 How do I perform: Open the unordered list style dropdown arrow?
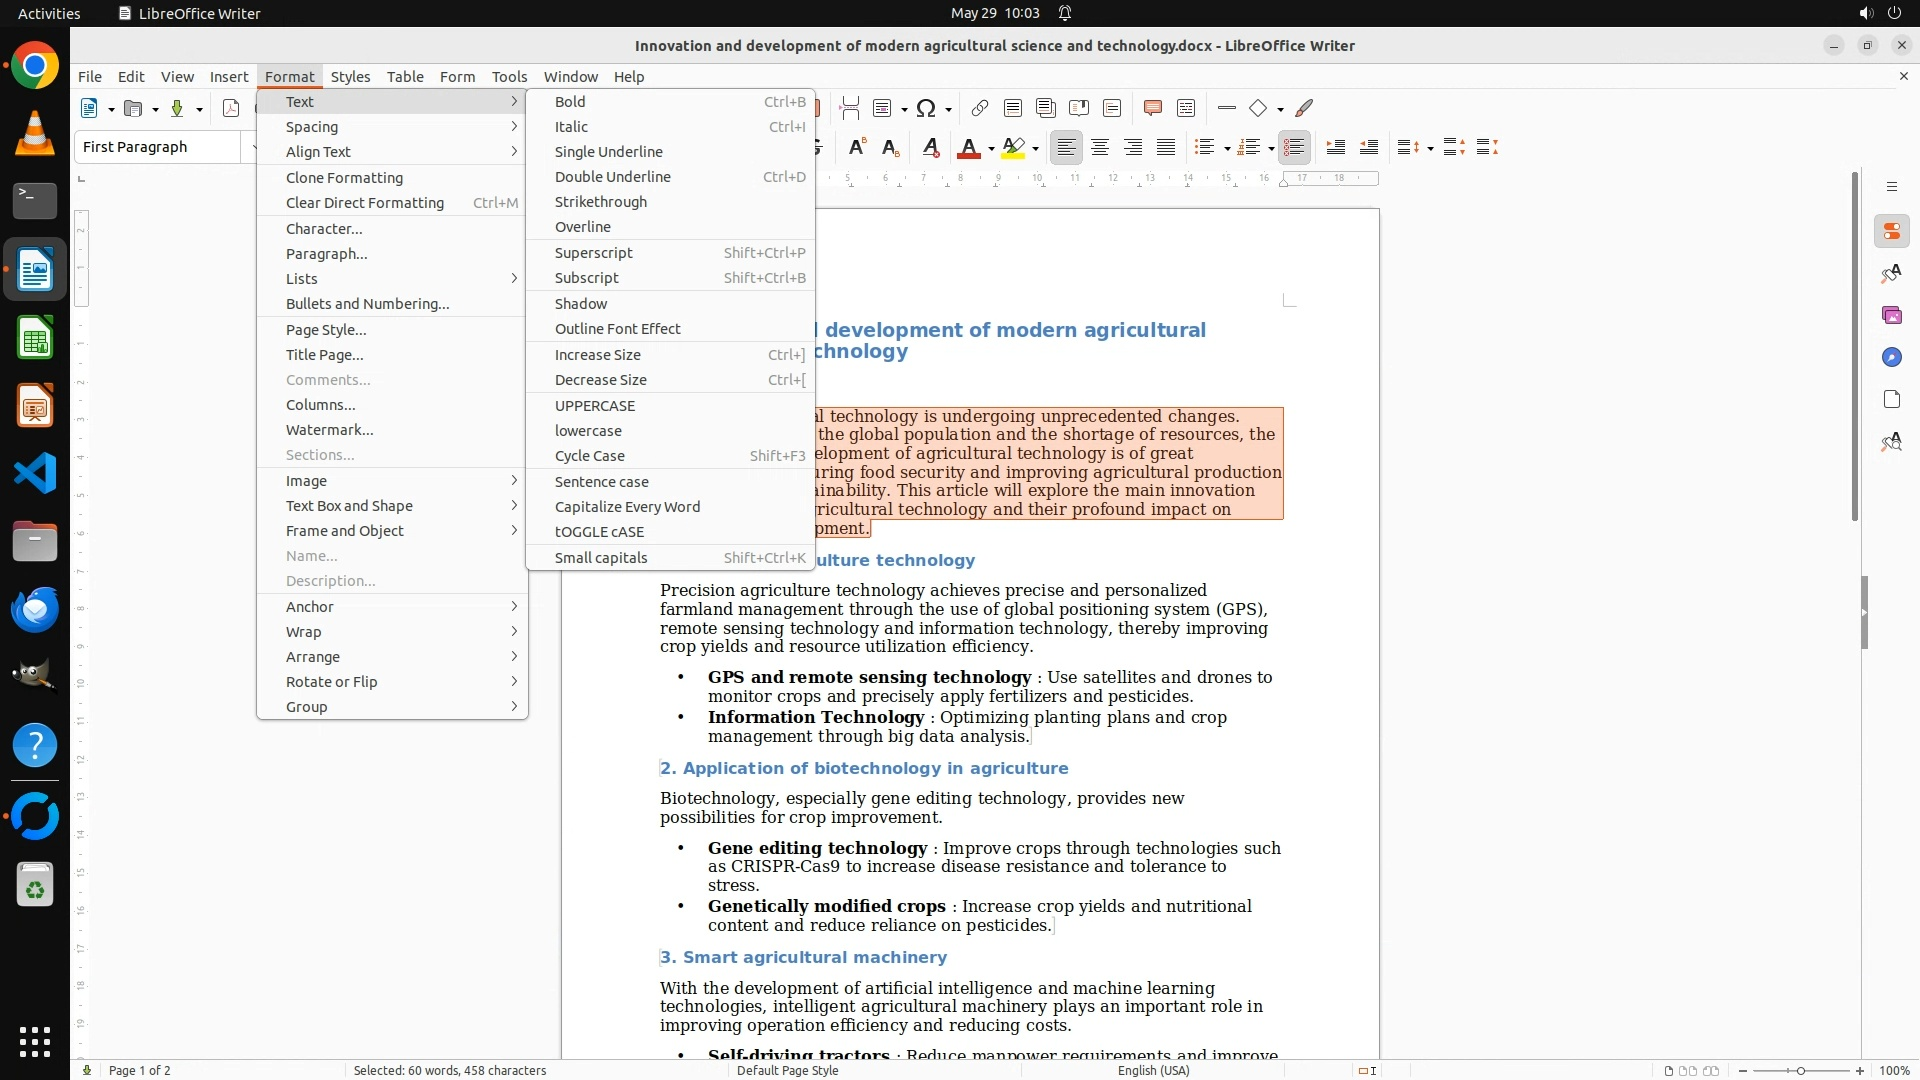(x=1227, y=149)
